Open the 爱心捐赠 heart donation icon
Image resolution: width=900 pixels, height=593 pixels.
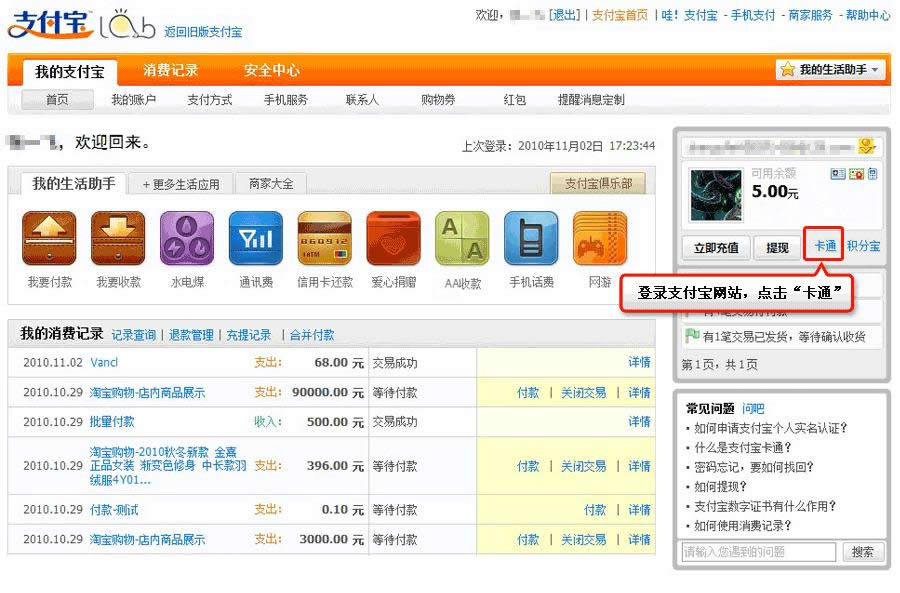[x=394, y=239]
